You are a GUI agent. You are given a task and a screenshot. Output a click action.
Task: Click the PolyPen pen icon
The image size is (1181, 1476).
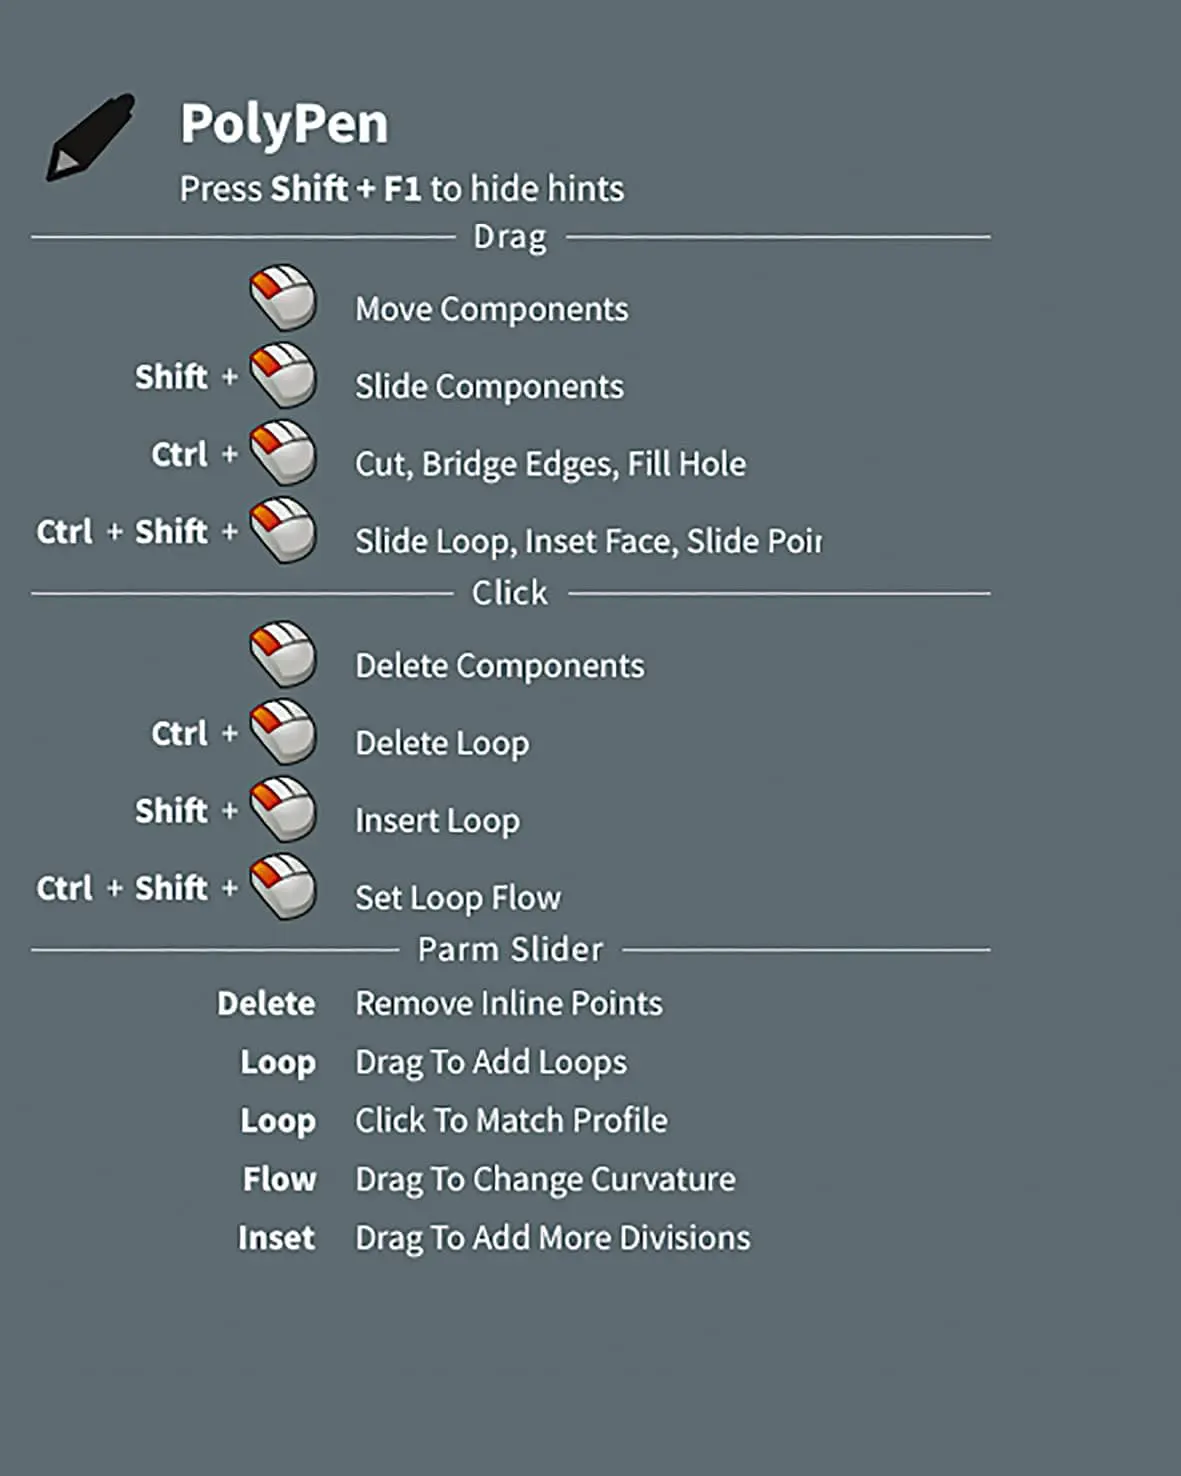(90, 137)
